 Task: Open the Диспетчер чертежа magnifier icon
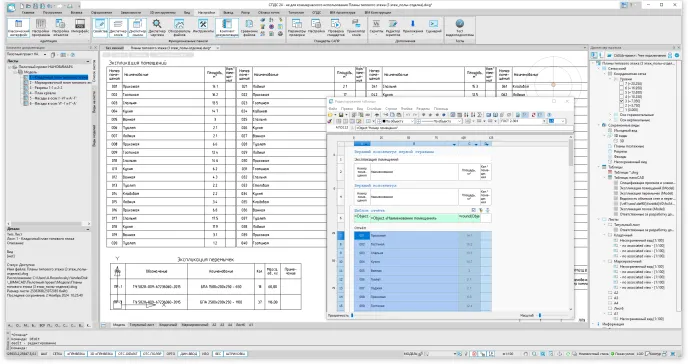pos(157,28)
